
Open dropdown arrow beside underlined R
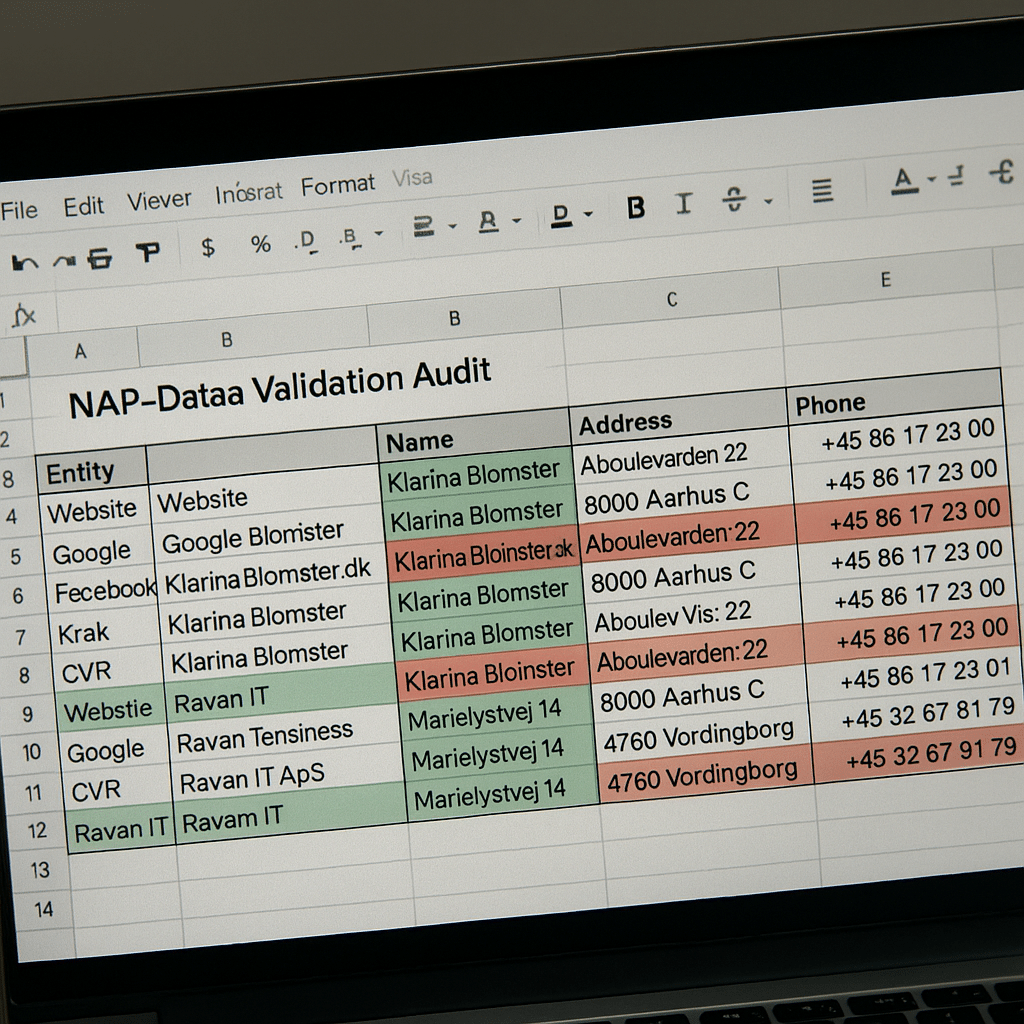(x=517, y=220)
